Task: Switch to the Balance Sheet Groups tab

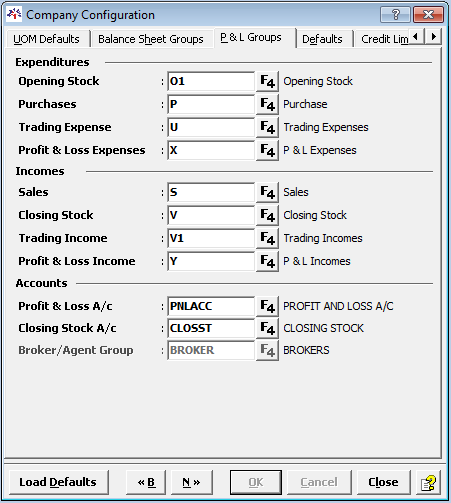Action: point(151,39)
